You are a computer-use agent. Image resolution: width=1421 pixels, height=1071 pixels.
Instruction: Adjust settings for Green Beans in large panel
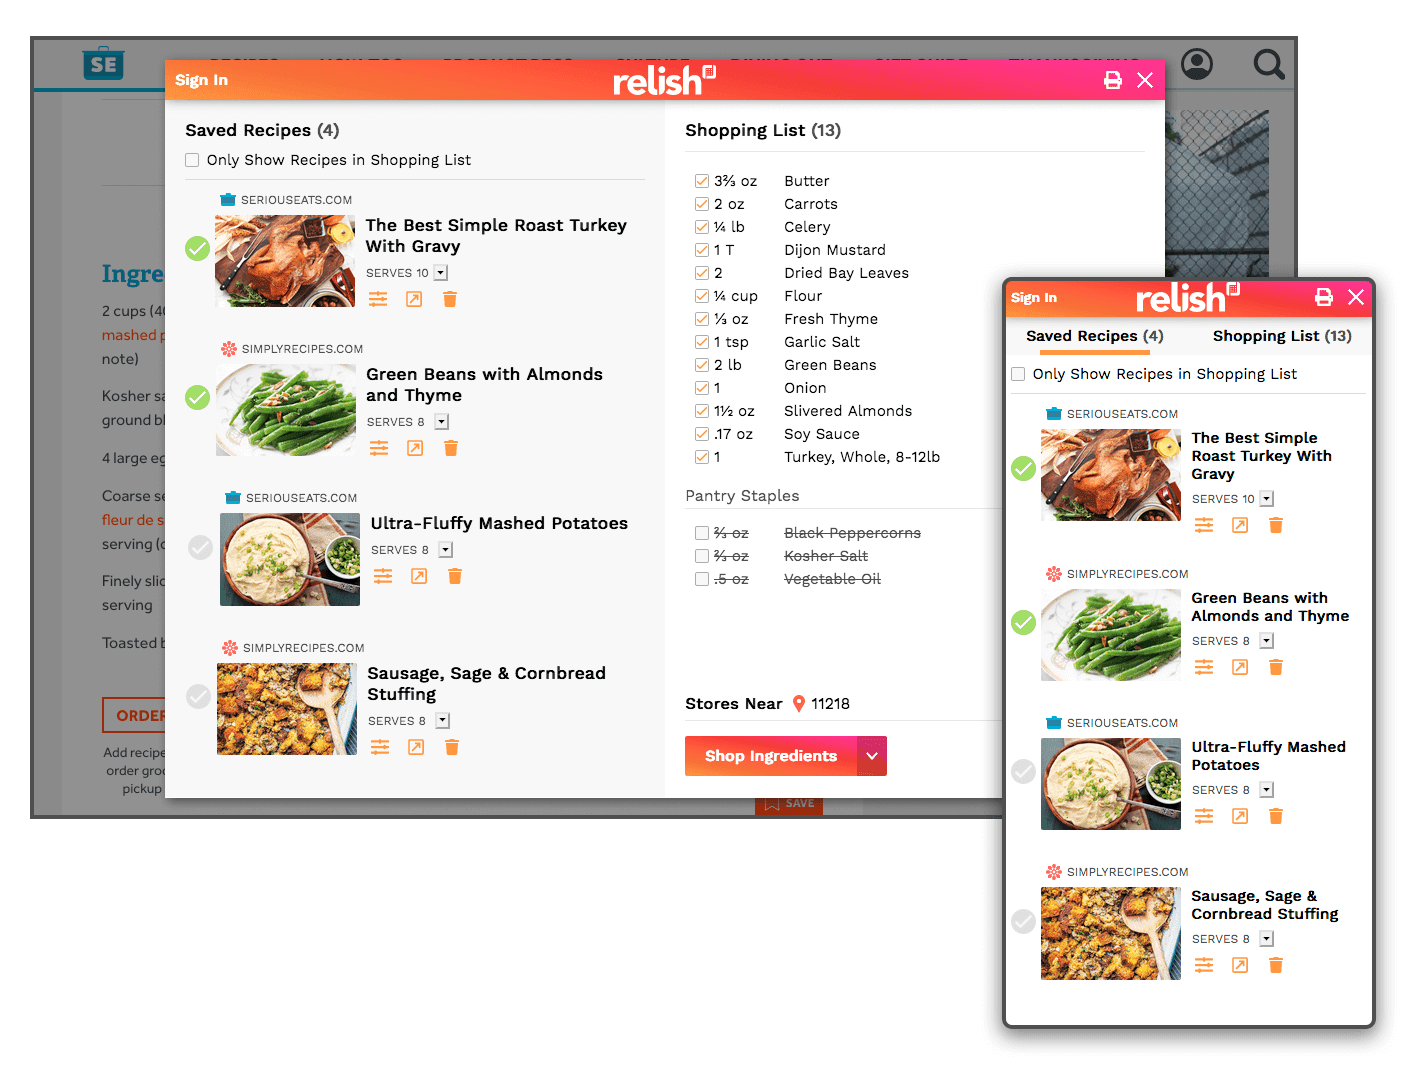tap(379, 448)
